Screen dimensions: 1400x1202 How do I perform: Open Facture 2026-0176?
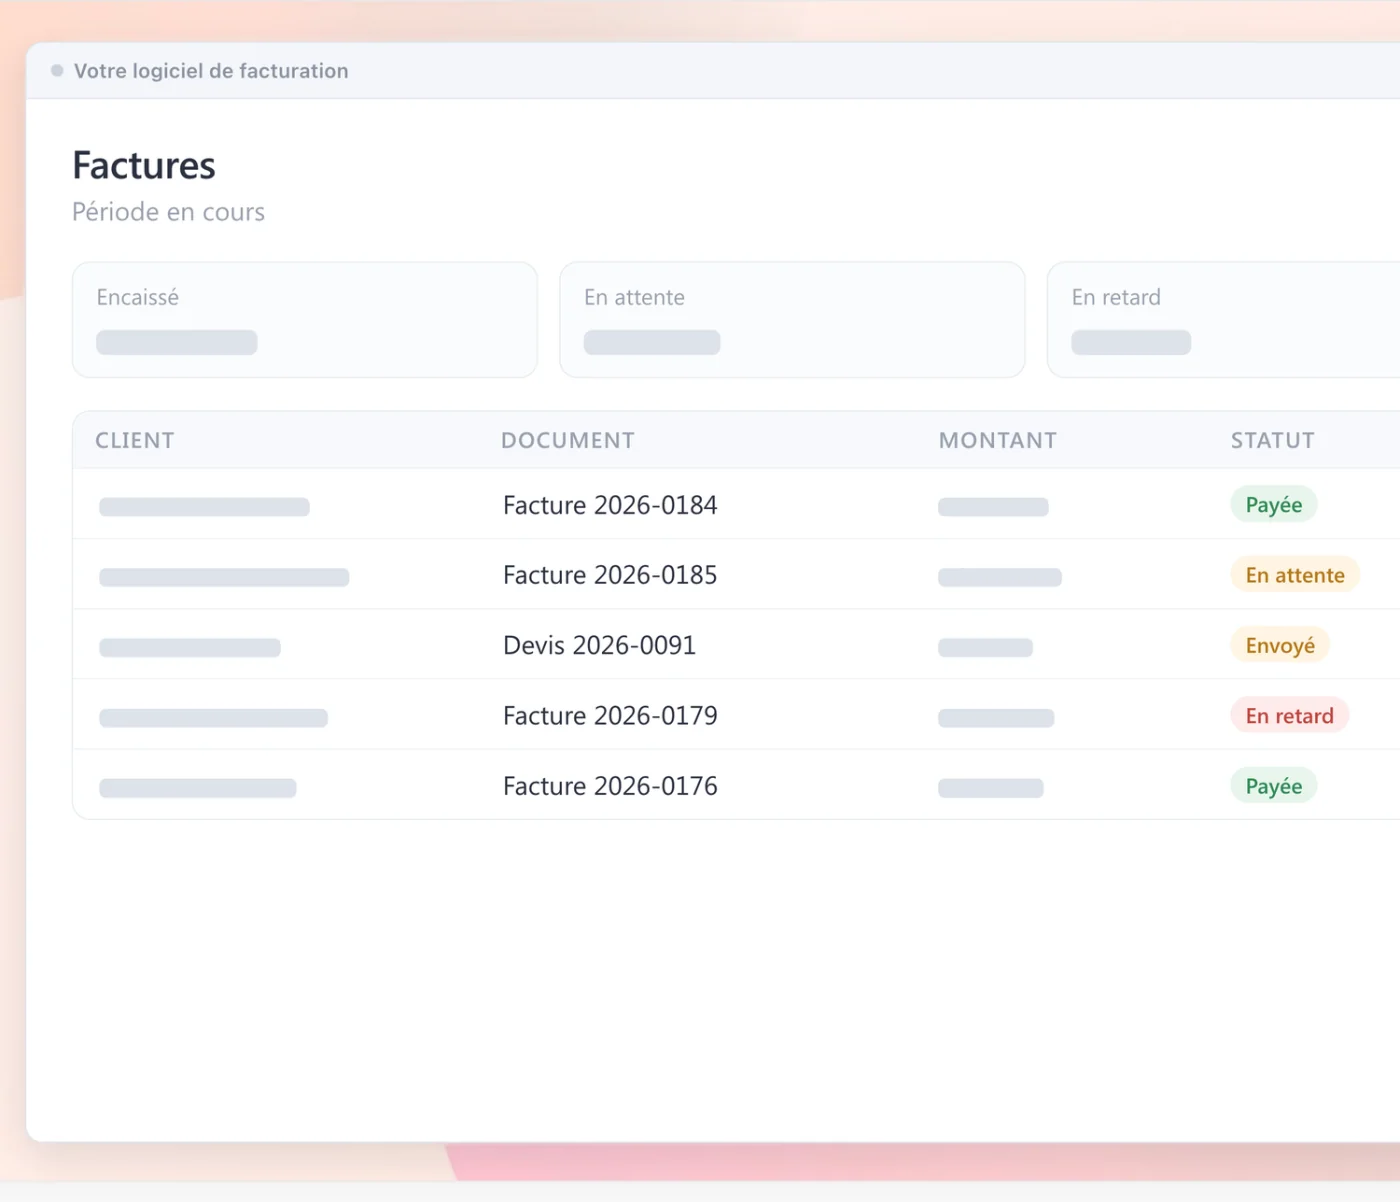click(x=610, y=786)
